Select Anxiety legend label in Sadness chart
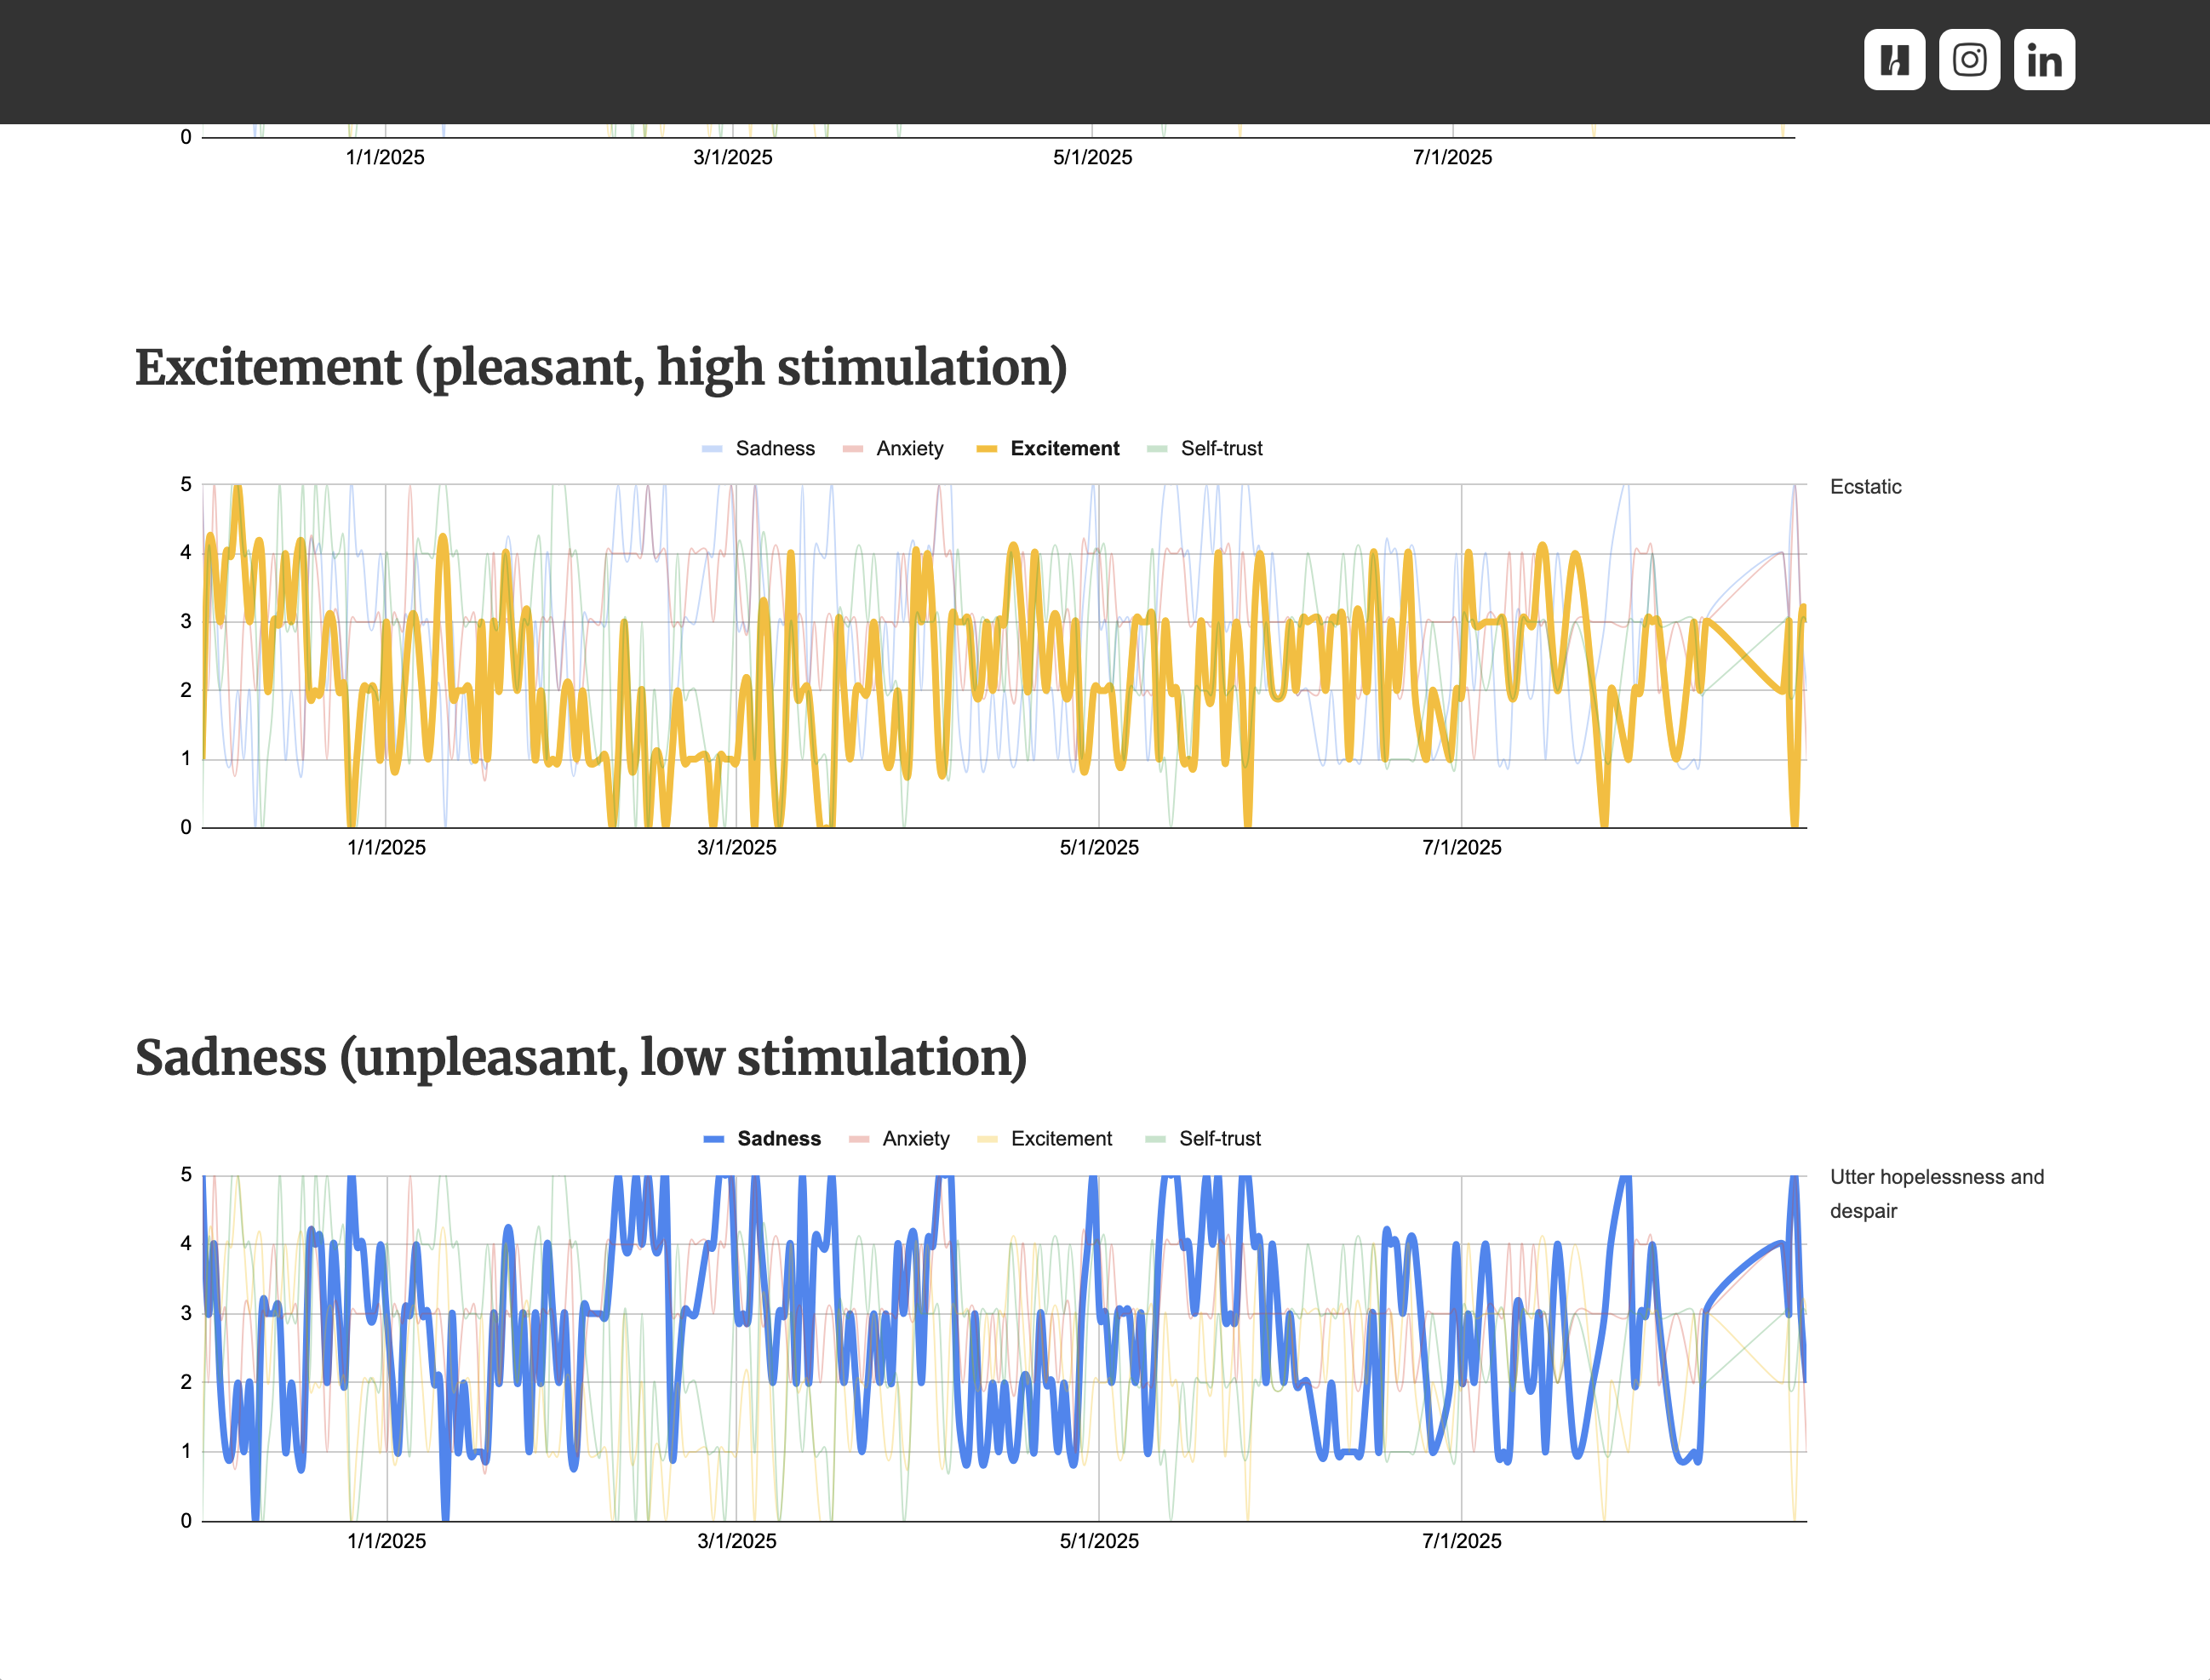2210x1680 pixels. pos(915,1139)
